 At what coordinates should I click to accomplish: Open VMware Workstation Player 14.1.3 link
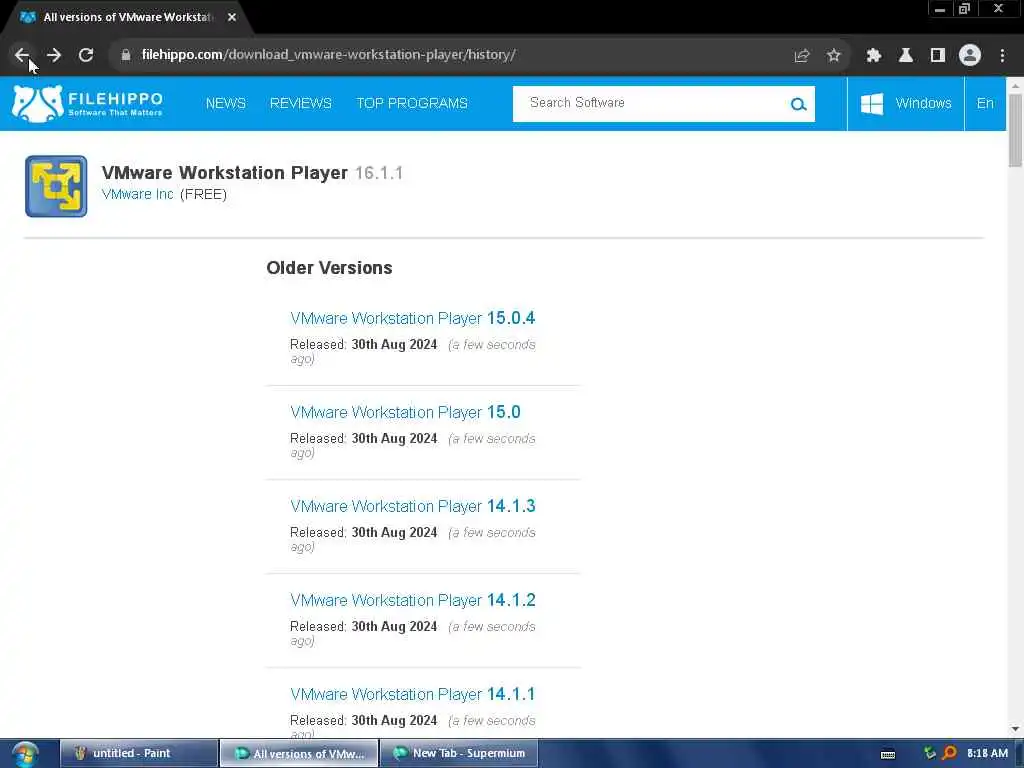413,506
